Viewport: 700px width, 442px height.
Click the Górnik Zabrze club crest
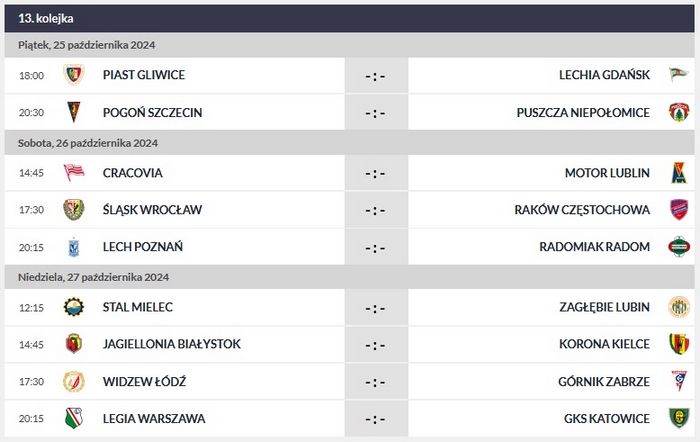[x=679, y=381]
